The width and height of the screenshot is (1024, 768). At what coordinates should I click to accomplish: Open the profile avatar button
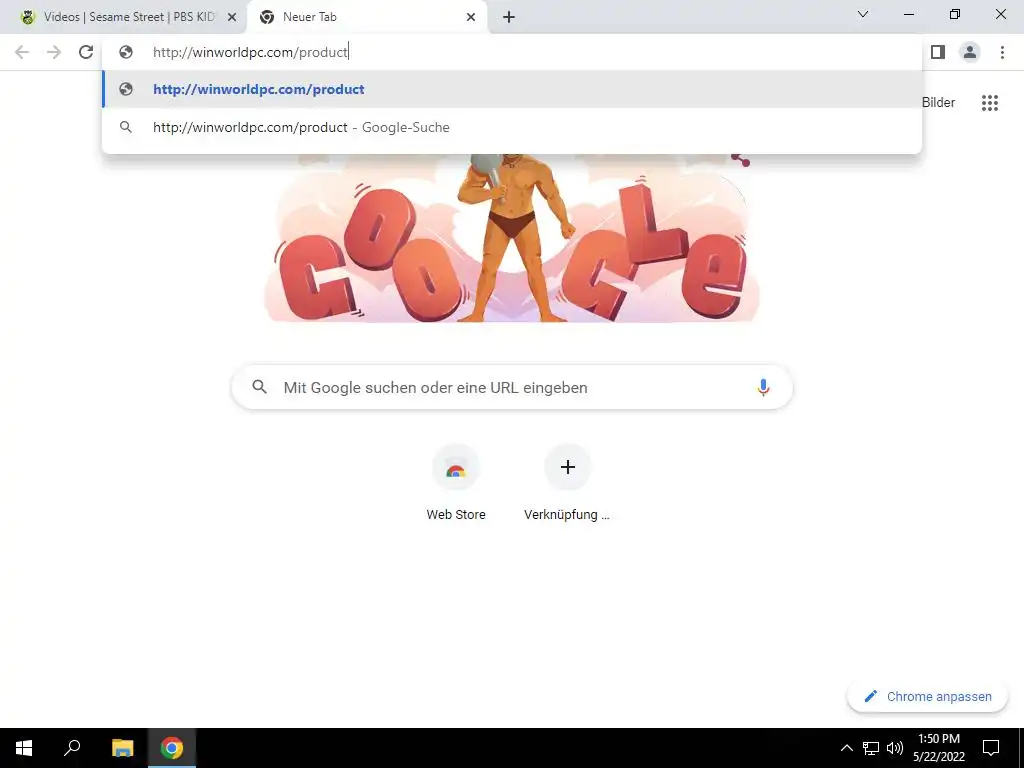(970, 52)
